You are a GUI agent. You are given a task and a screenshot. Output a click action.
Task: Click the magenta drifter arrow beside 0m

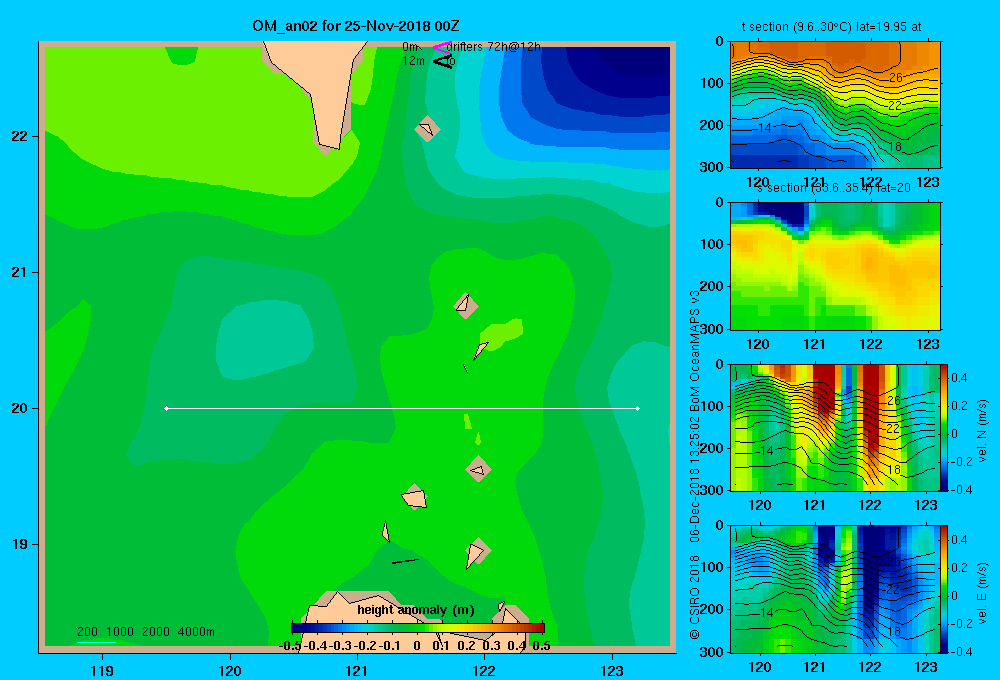(x=442, y=47)
